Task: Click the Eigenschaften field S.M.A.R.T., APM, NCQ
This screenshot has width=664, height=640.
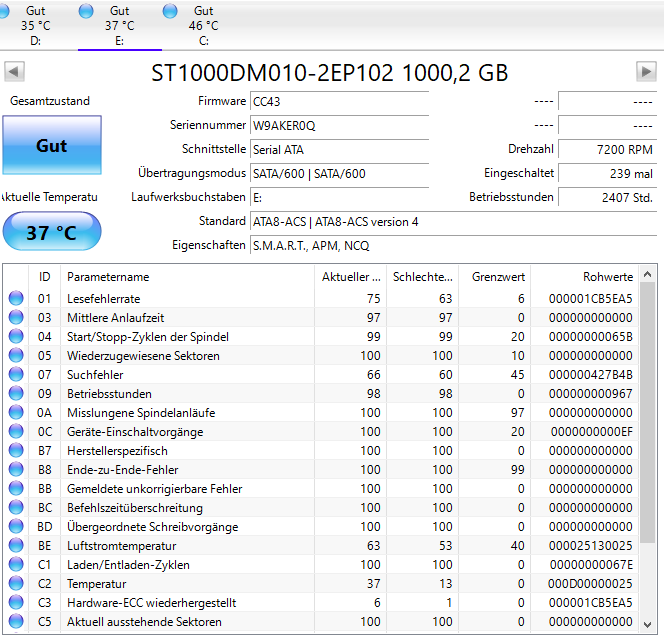Action: coord(454,246)
